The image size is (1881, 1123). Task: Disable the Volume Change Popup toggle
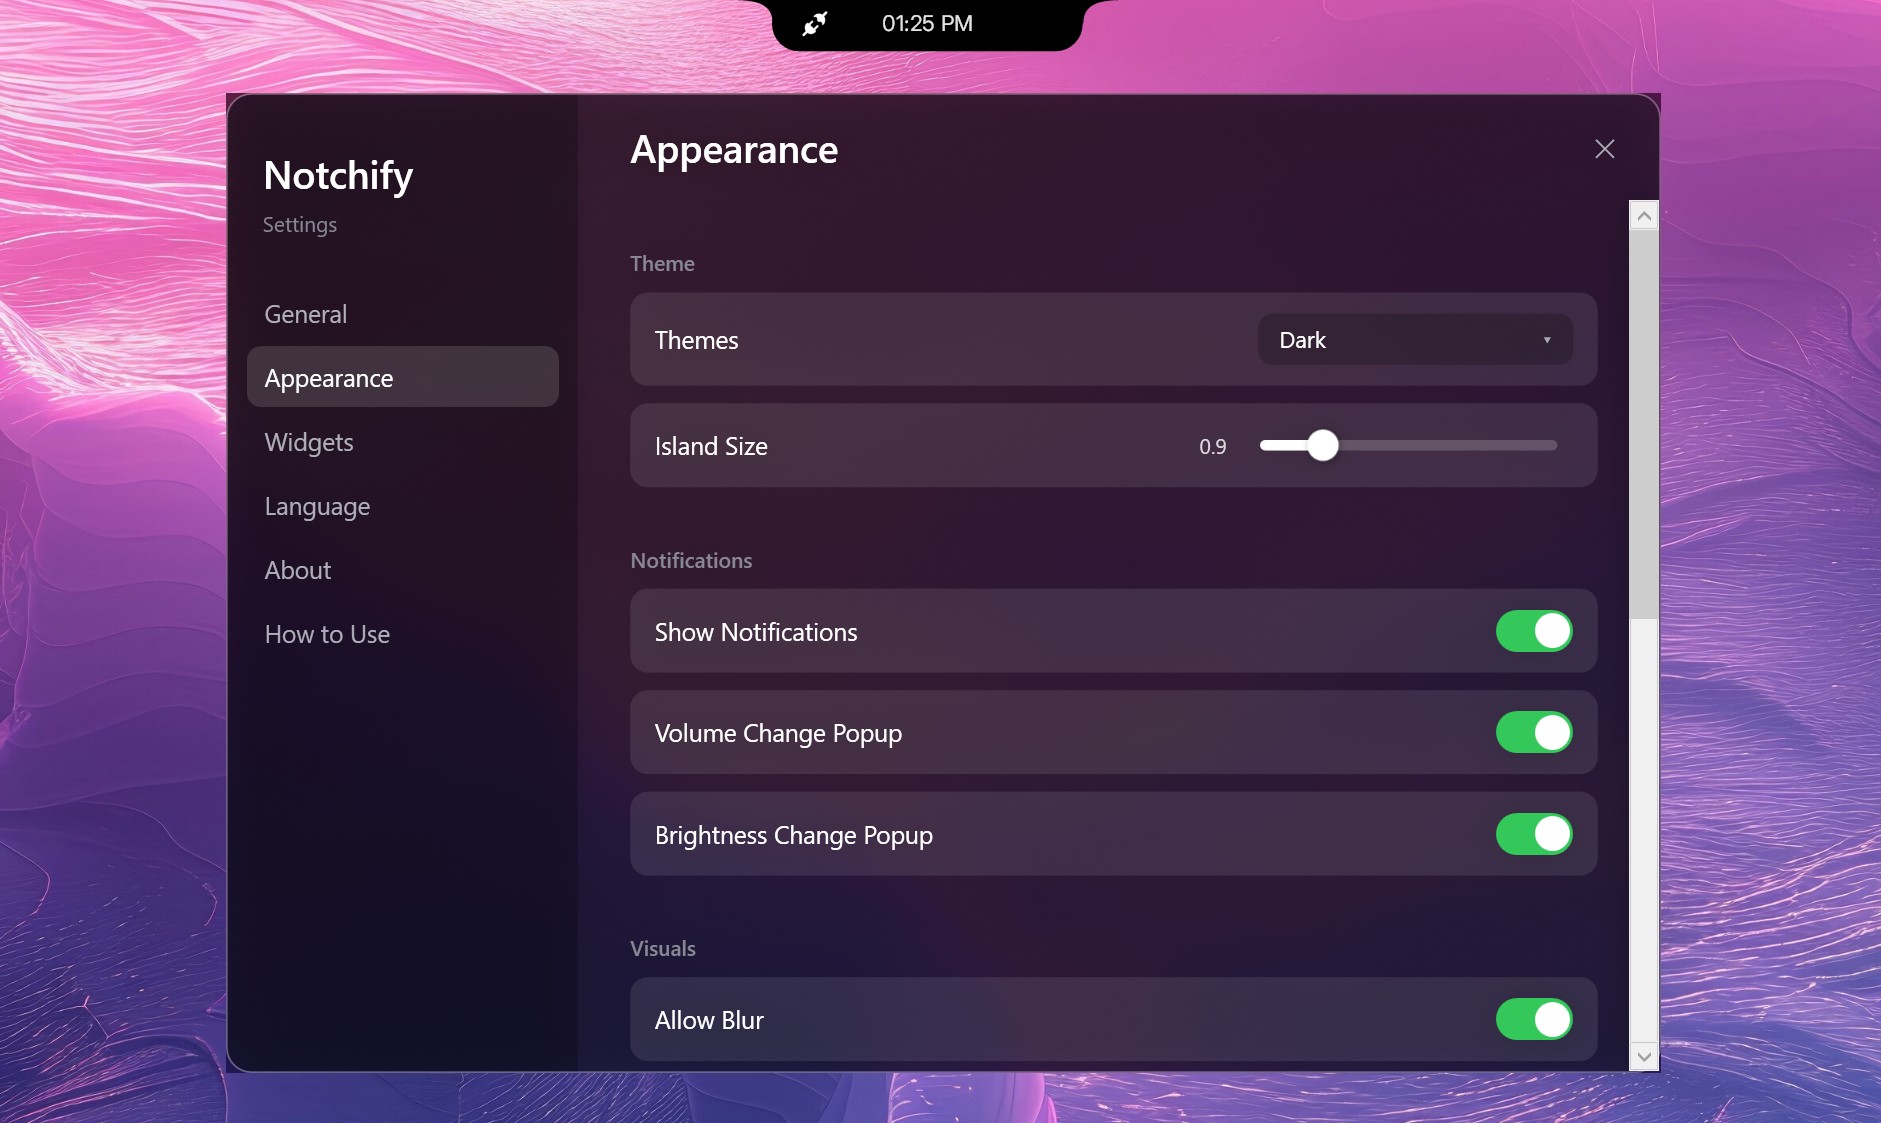1534,732
